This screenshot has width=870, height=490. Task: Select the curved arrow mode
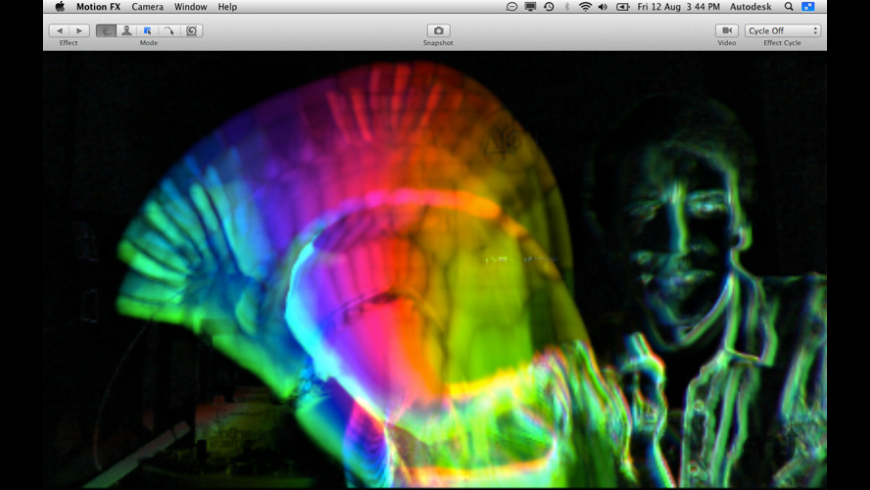[169, 31]
